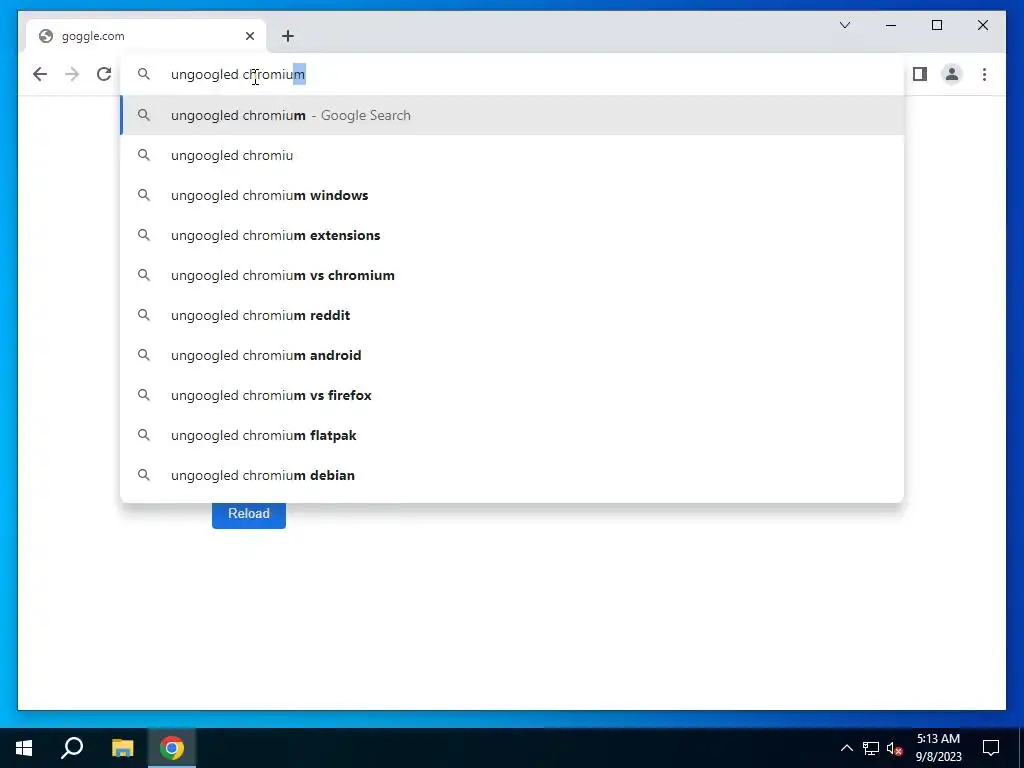Open taskbar search magnifier
Image resolution: width=1024 pixels, height=768 pixels.
pos(72,748)
